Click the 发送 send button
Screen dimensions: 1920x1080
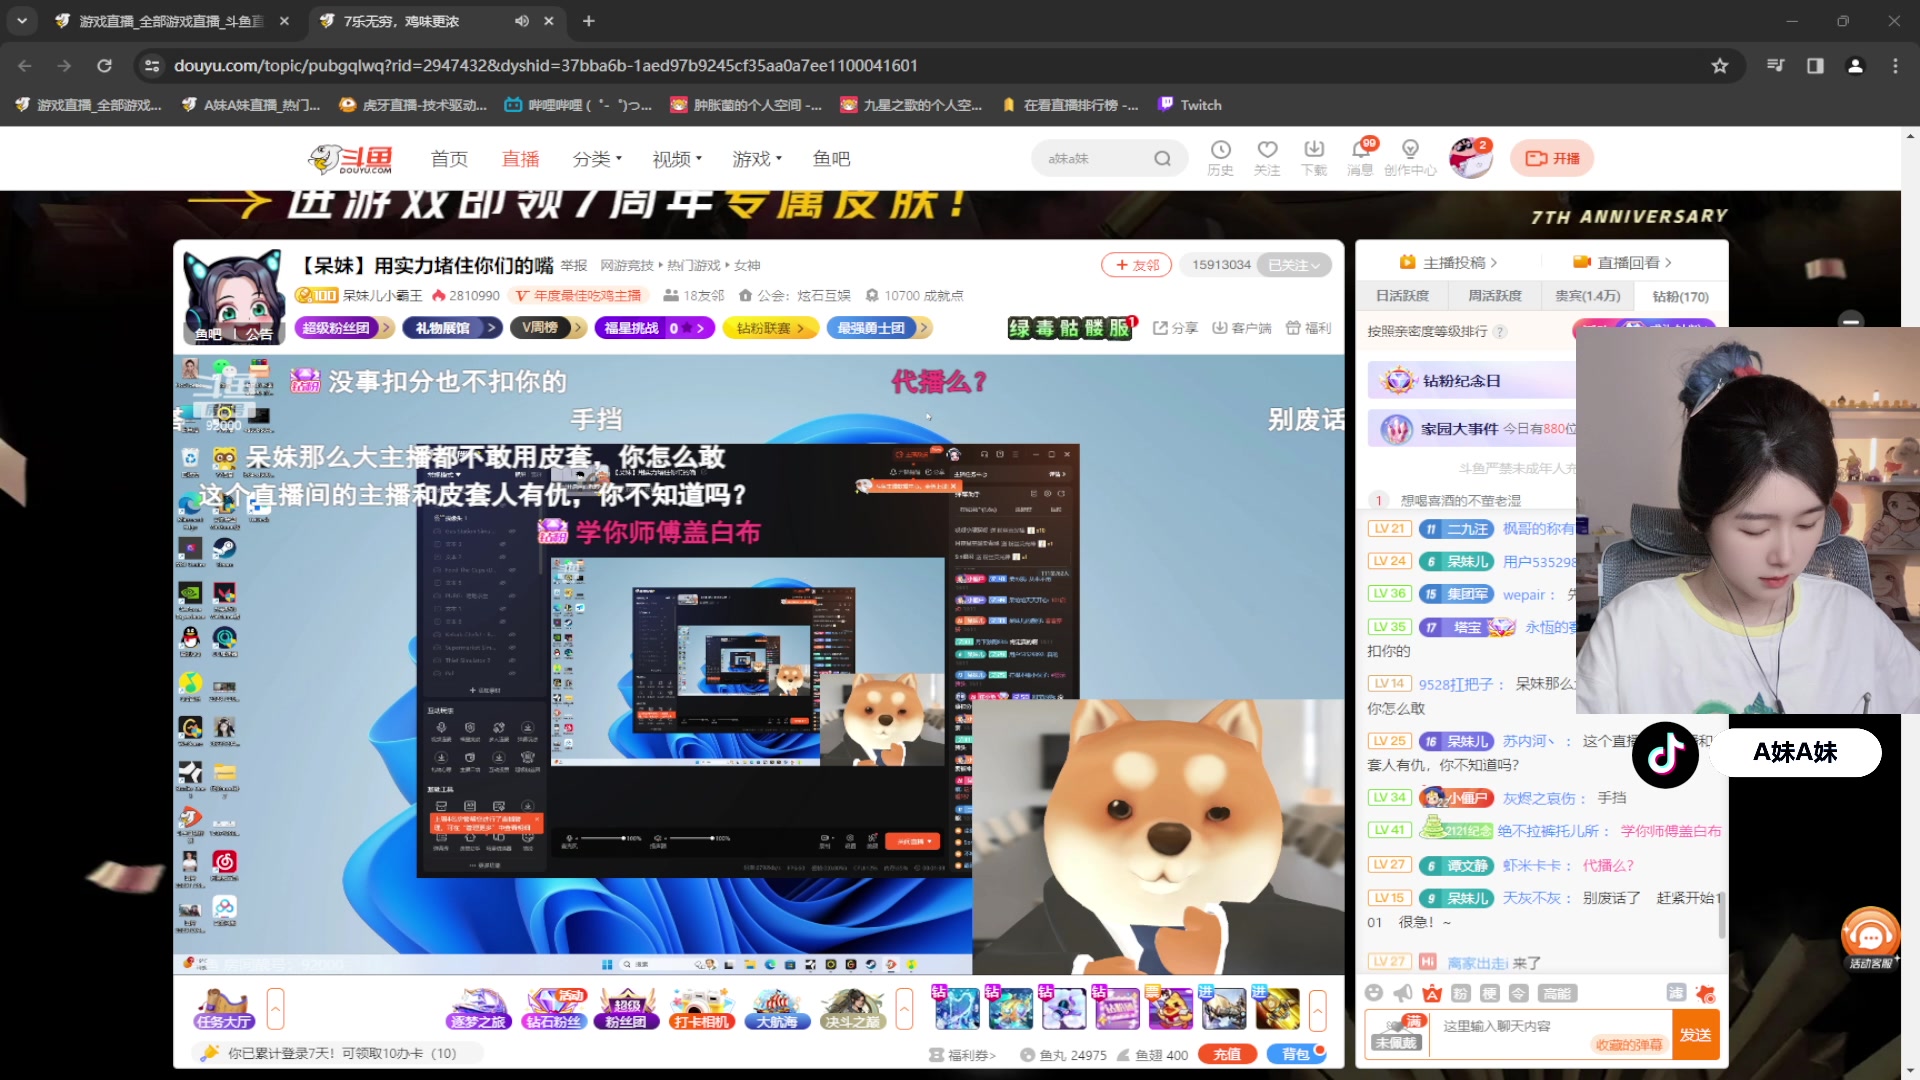[1697, 1034]
